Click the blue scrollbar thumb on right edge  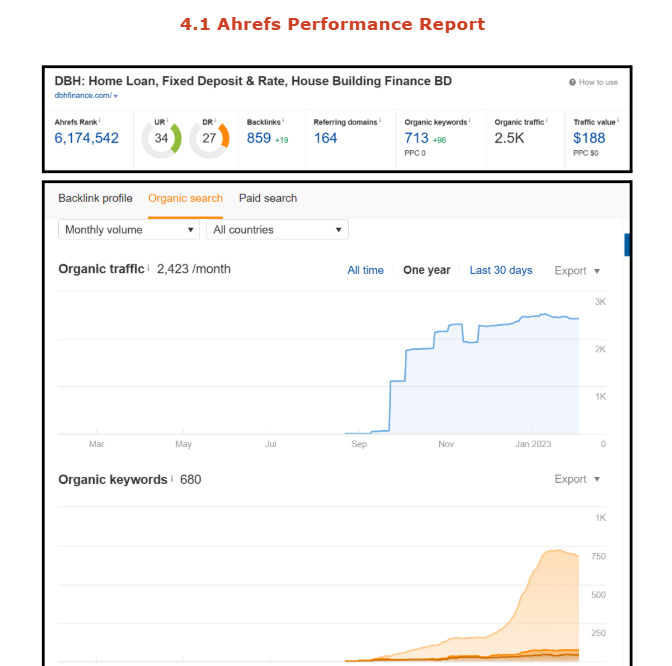[x=627, y=245]
